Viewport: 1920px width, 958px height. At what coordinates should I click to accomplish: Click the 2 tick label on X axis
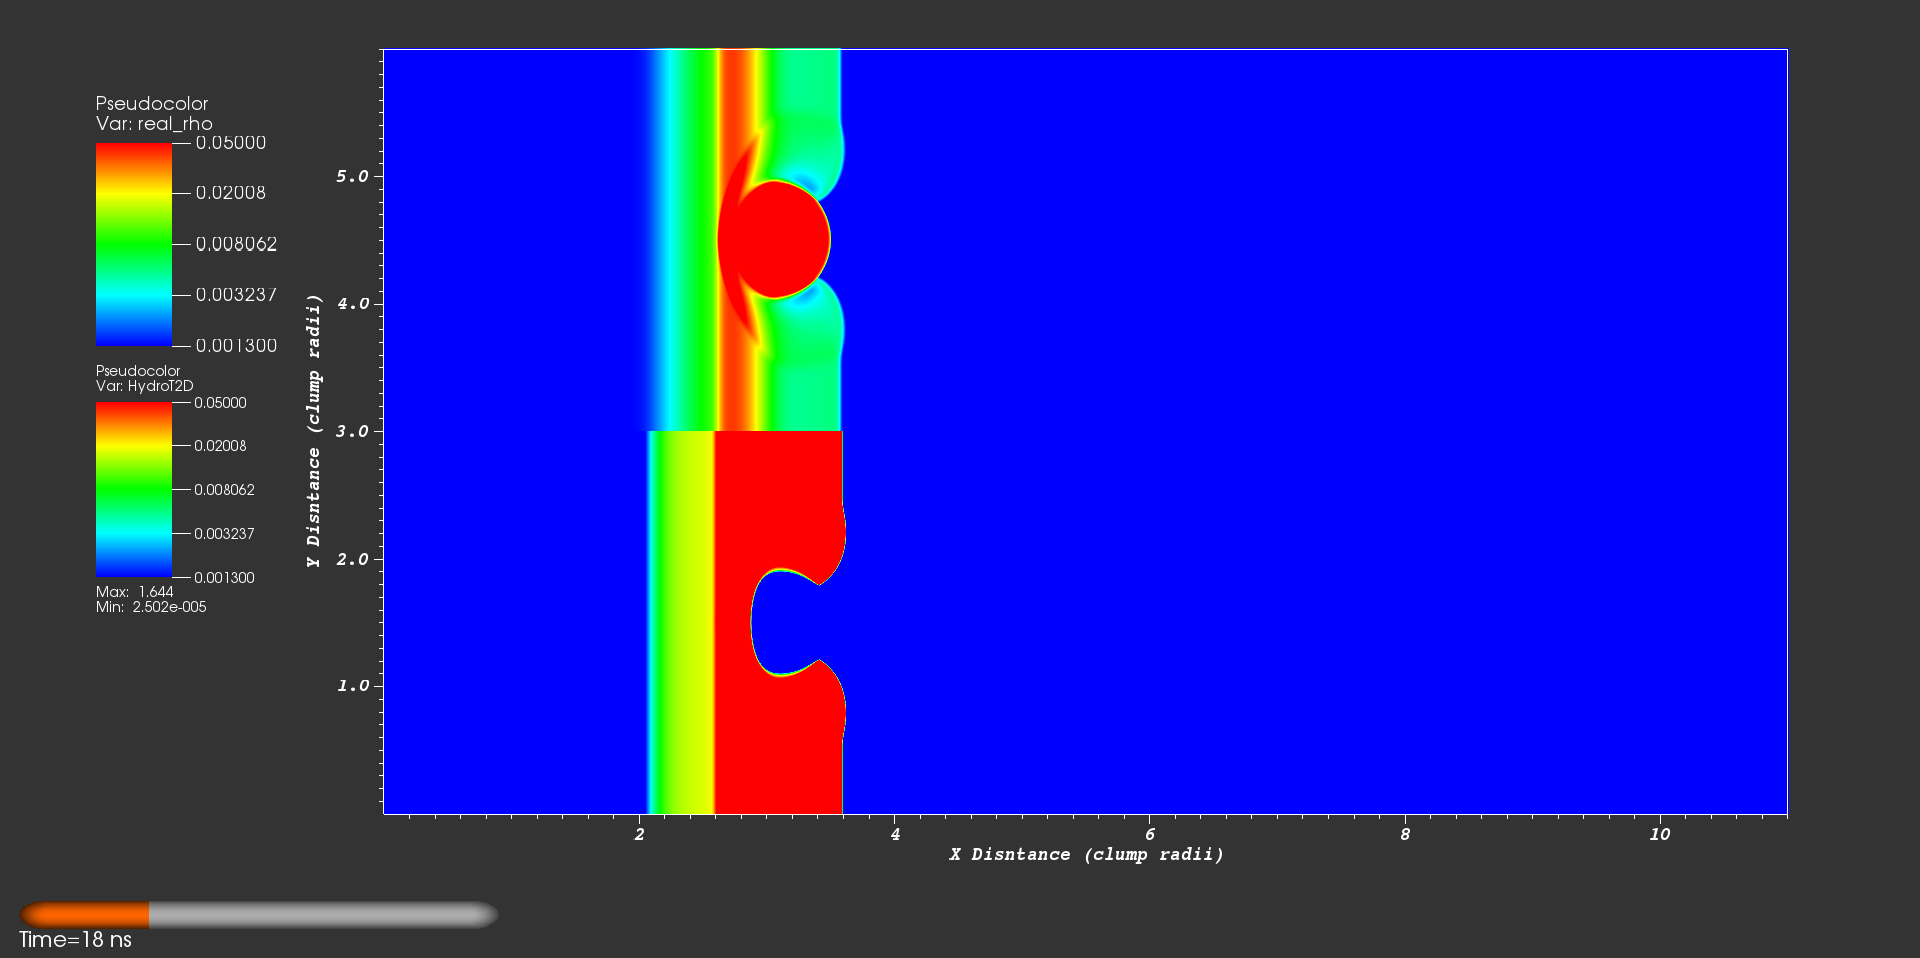[x=640, y=835]
